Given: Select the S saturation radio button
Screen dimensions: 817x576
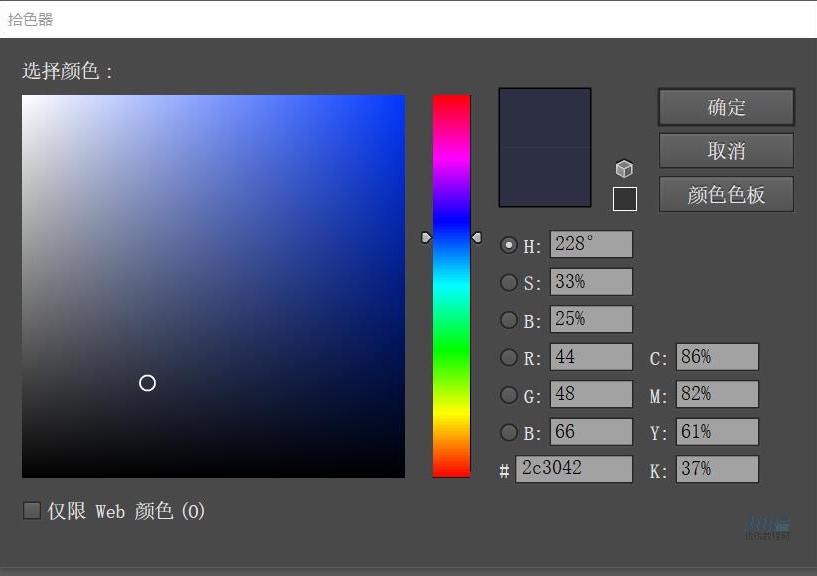Looking at the screenshot, I should [x=509, y=283].
